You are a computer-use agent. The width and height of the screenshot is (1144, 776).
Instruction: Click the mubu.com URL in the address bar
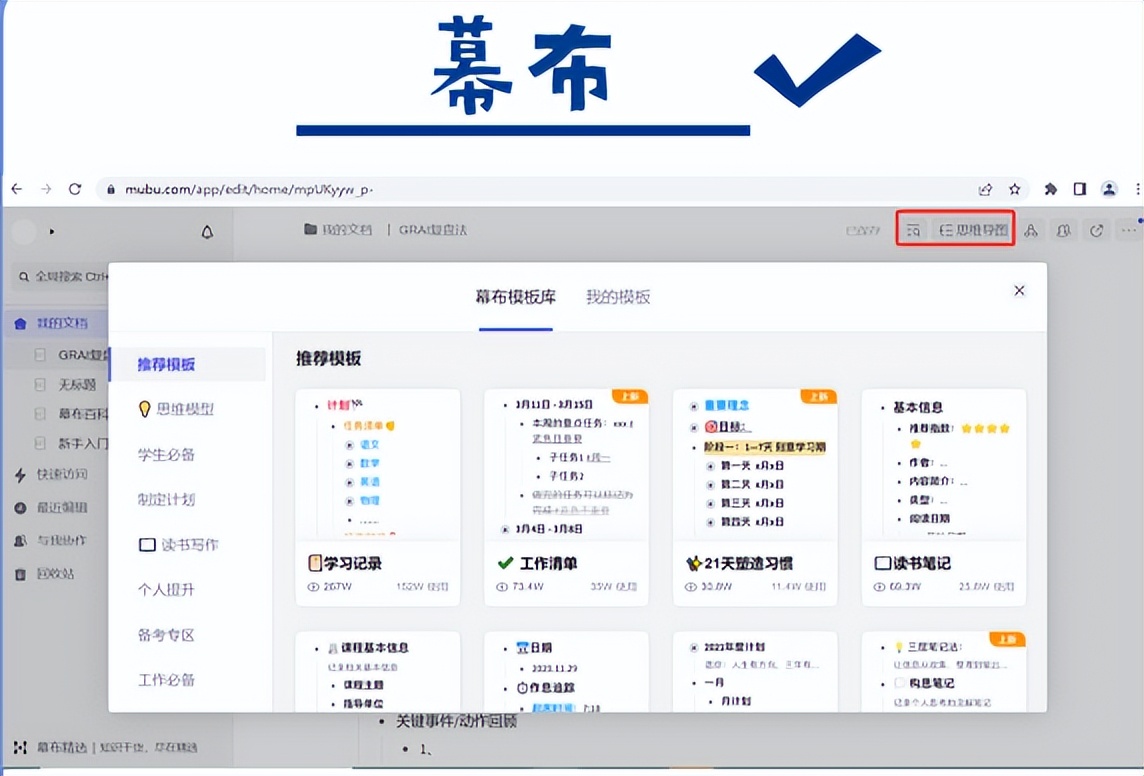tap(249, 190)
